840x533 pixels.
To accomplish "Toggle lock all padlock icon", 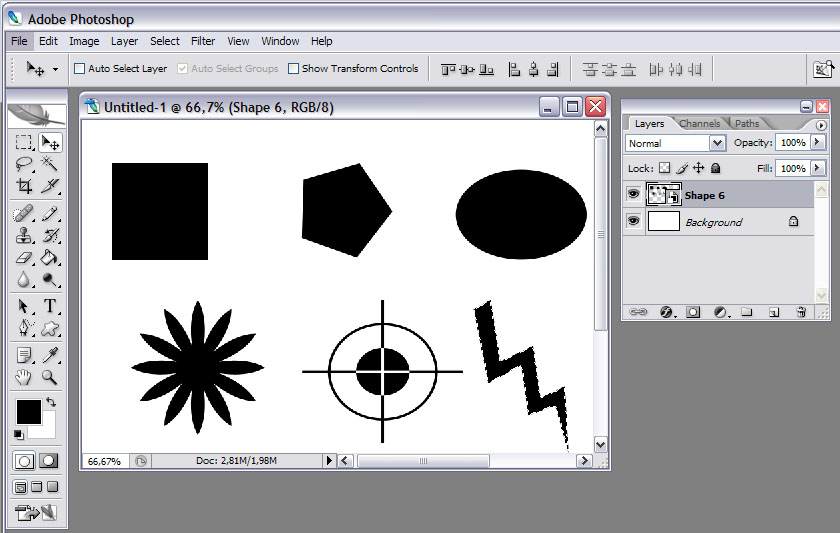I will click(x=715, y=168).
